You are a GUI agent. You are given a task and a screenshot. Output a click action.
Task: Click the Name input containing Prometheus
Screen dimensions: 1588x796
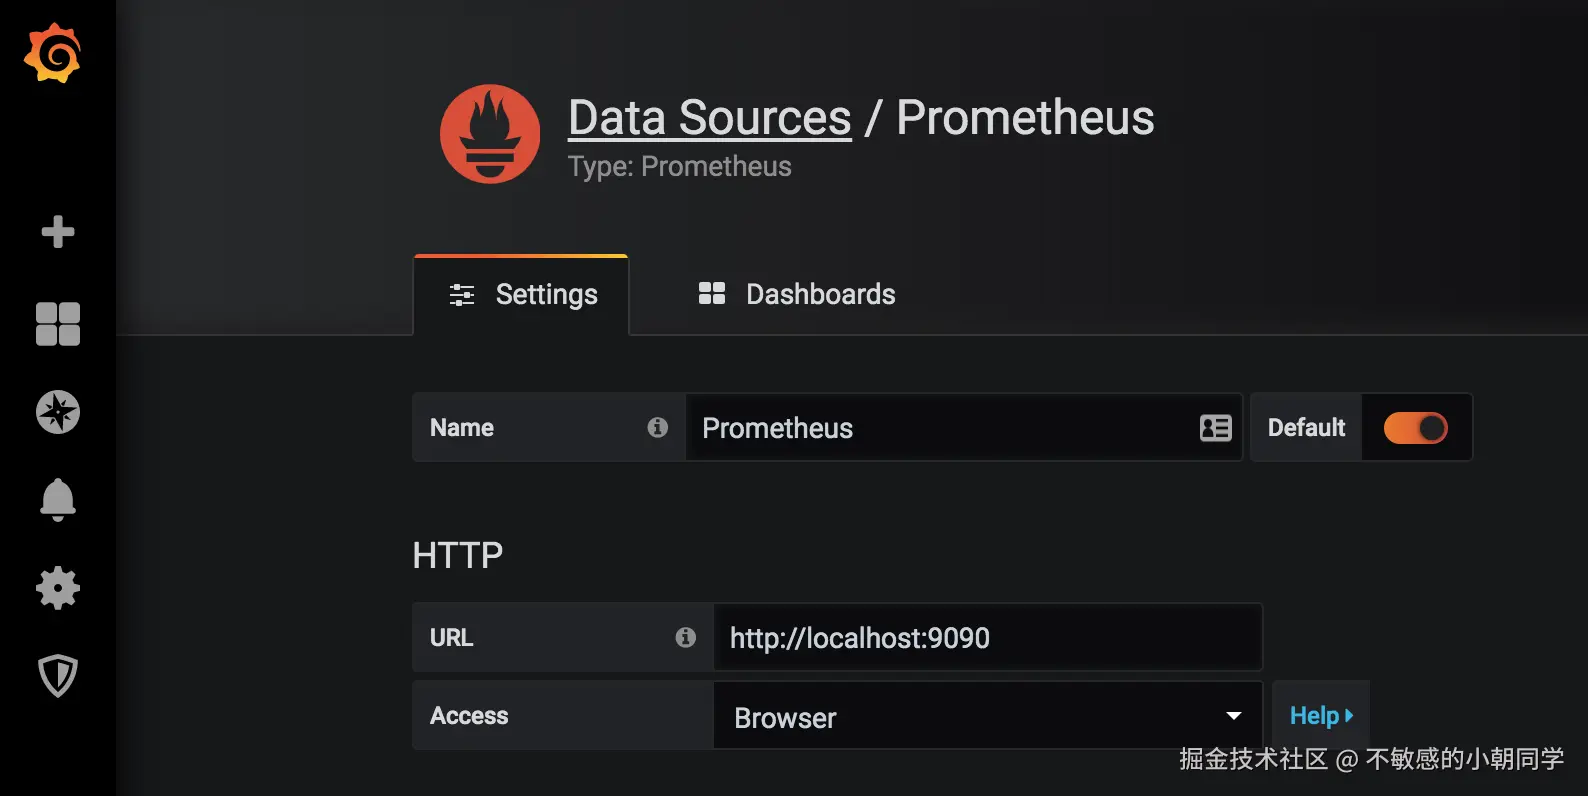pos(940,428)
